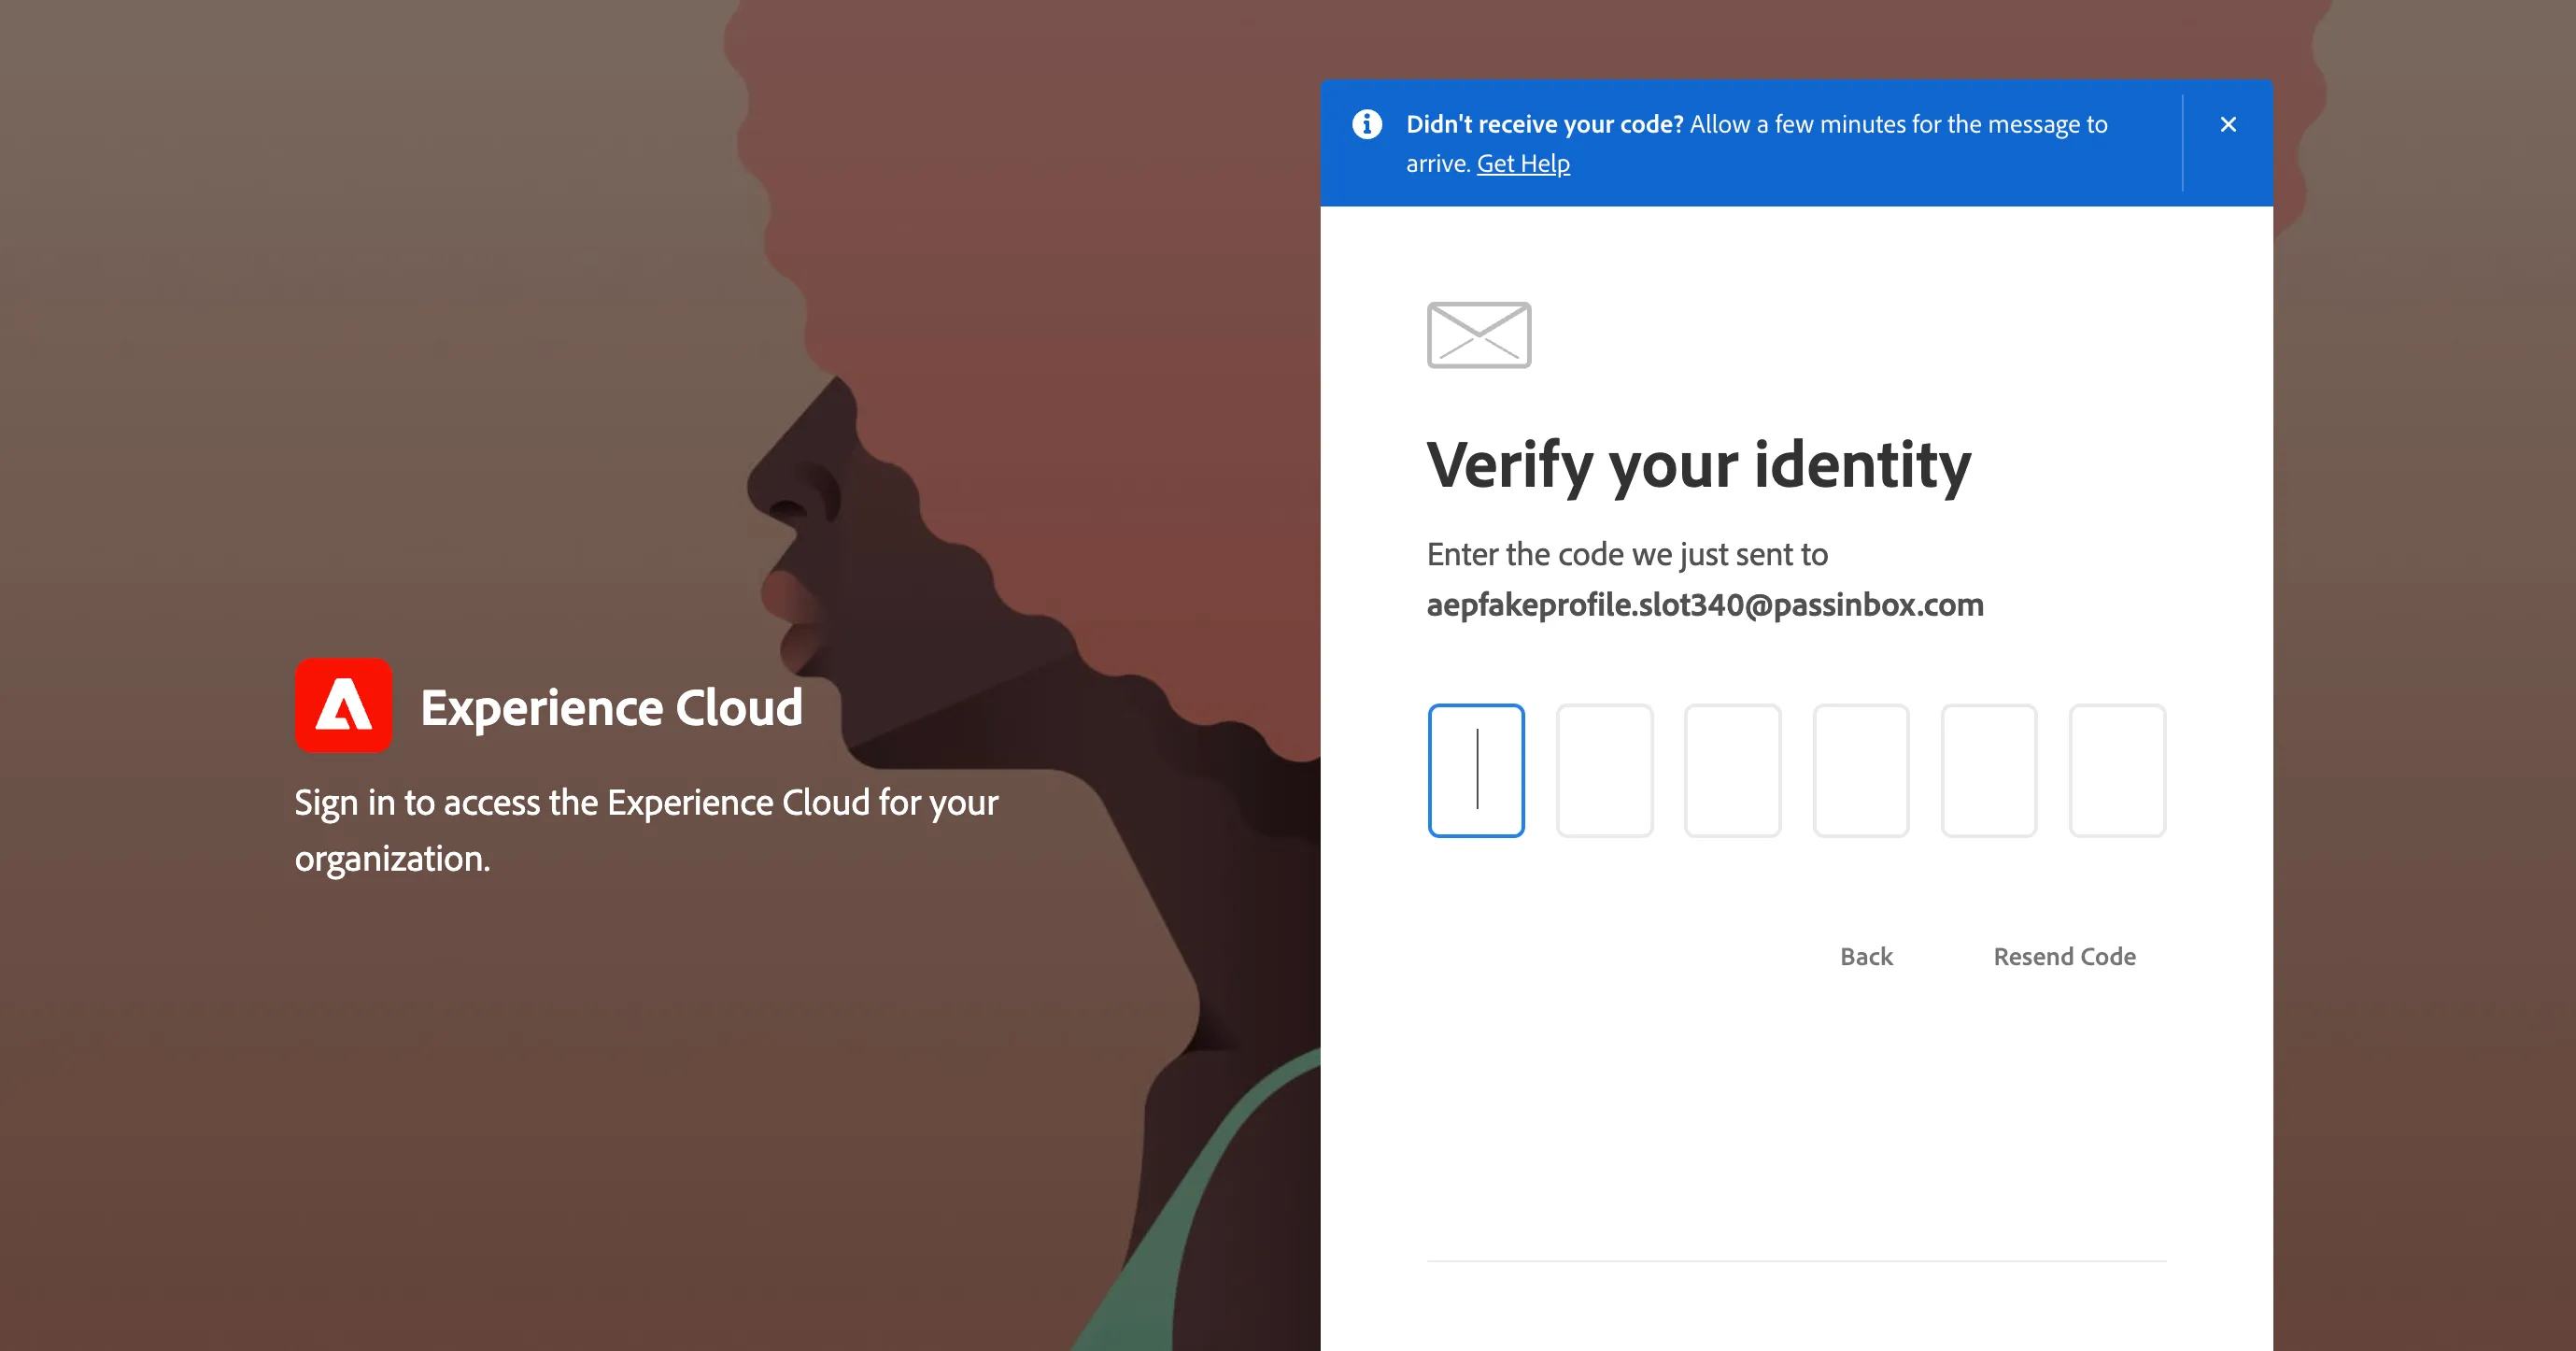This screenshot has width=2576, height=1351.
Task: Go back with the Back button
Action: 1866,956
